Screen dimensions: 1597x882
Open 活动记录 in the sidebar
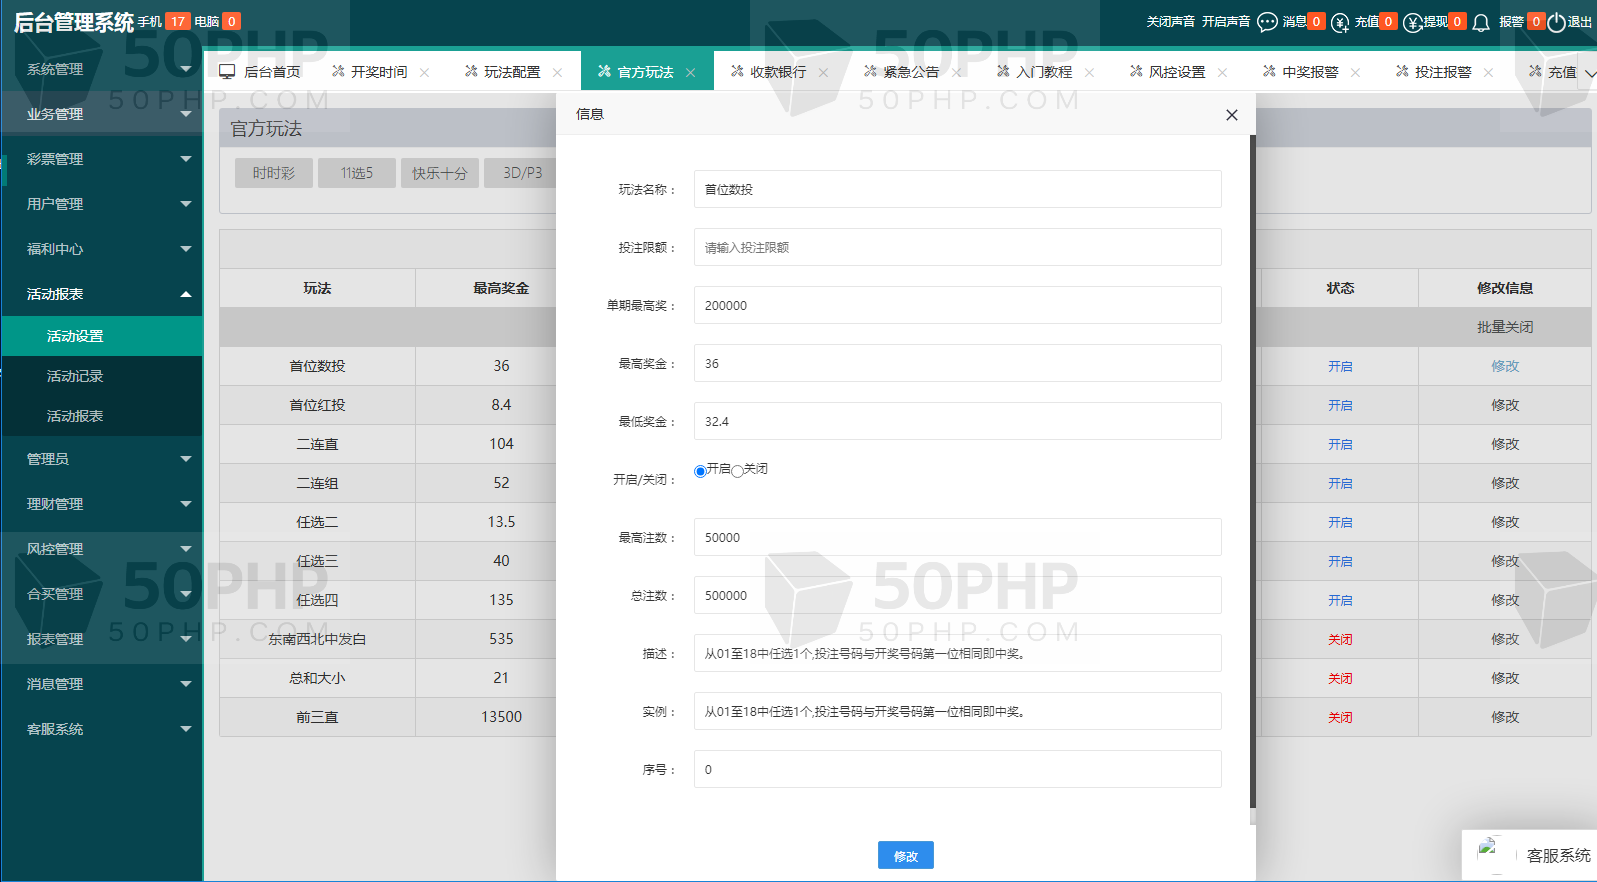click(75, 376)
